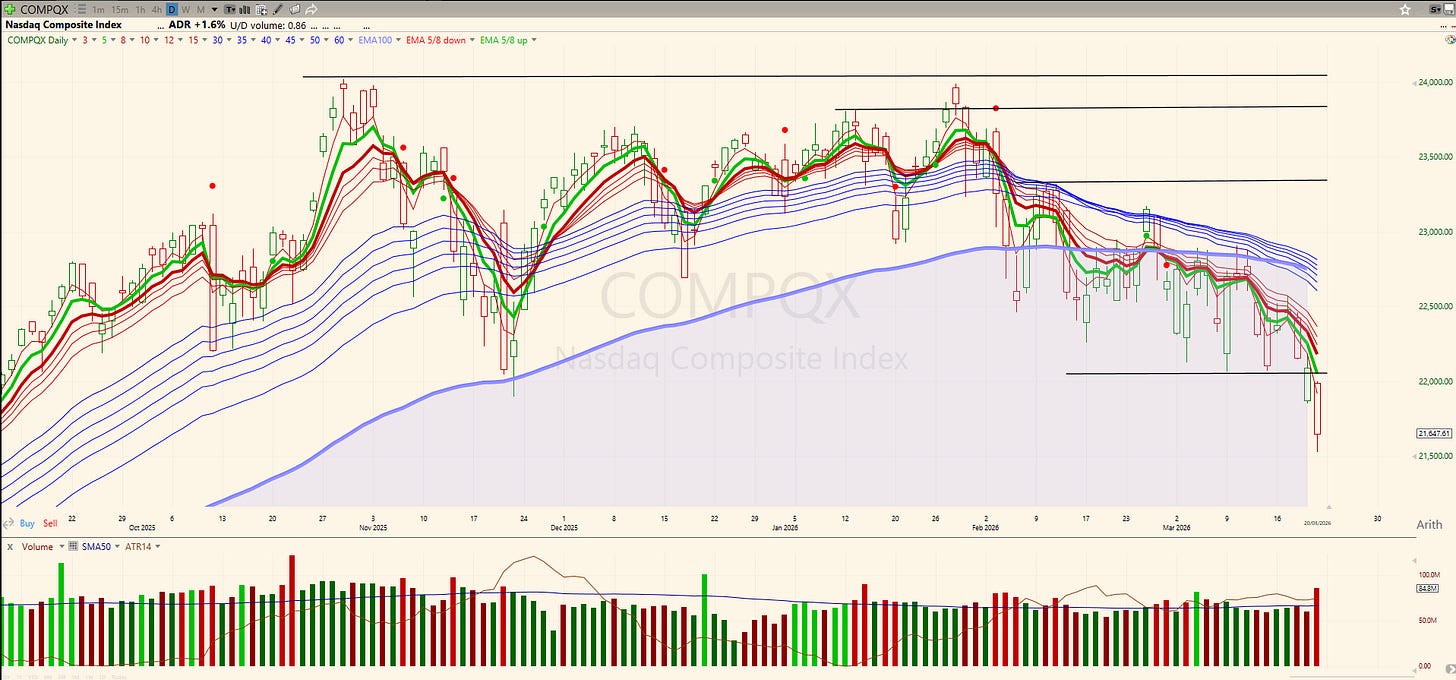Click the ADR +1.6% data field
Viewport: 1456px width, 680px height.
pyautogui.click(x=196, y=24)
